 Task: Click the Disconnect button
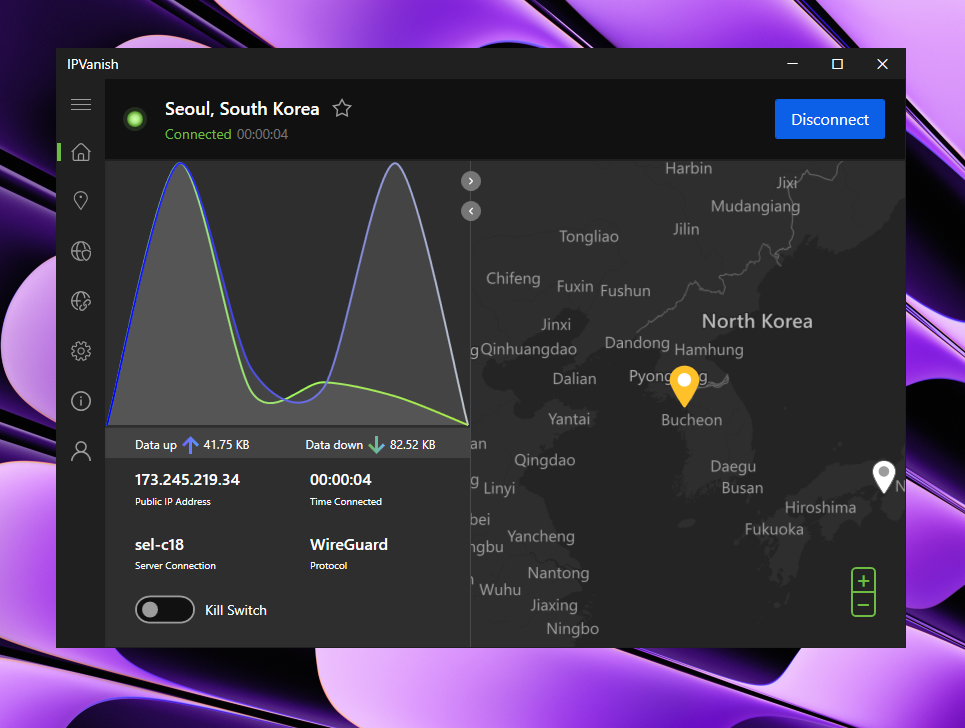click(830, 119)
